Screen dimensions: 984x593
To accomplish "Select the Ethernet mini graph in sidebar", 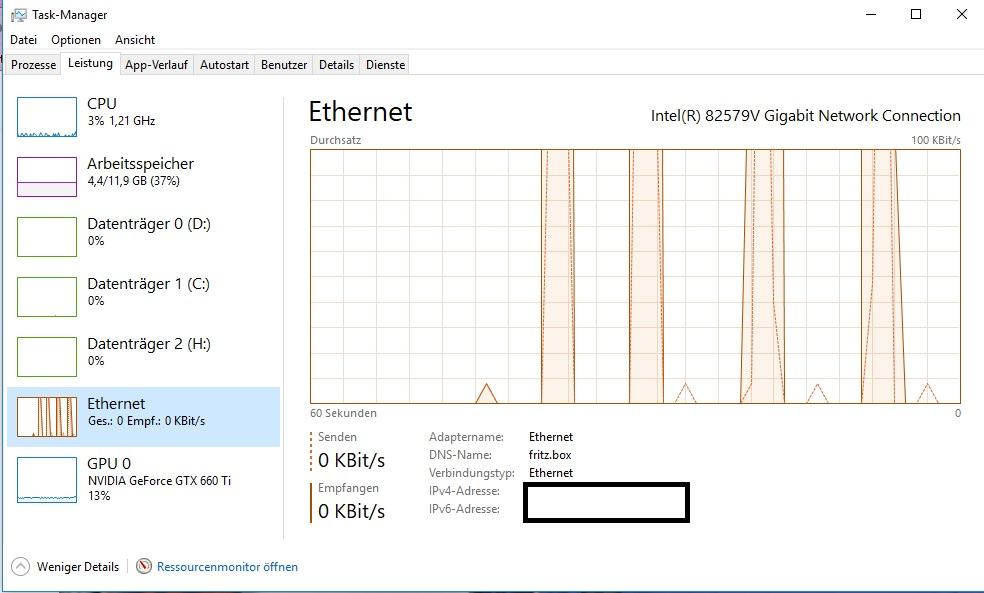I will pos(47,417).
